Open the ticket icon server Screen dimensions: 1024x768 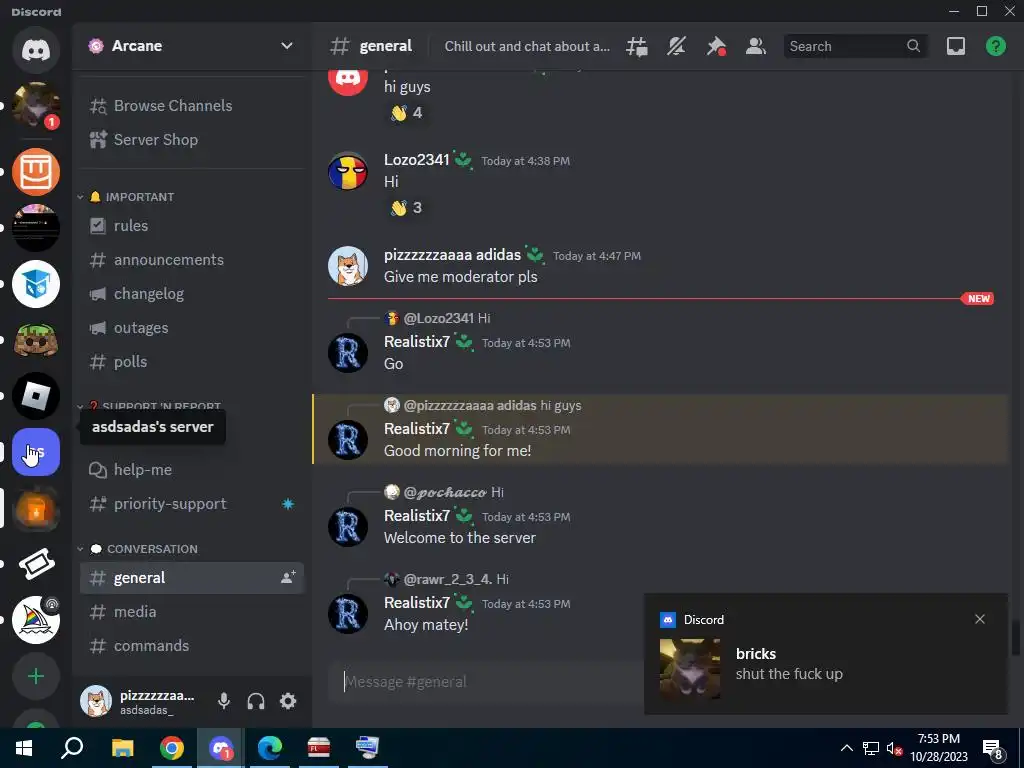click(36, 564)
